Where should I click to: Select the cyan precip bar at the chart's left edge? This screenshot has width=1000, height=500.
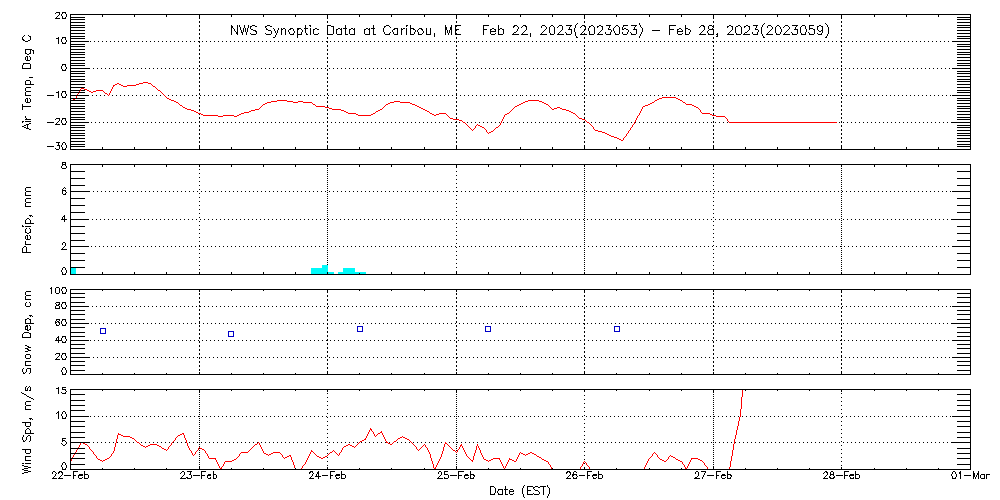point(73,270)
